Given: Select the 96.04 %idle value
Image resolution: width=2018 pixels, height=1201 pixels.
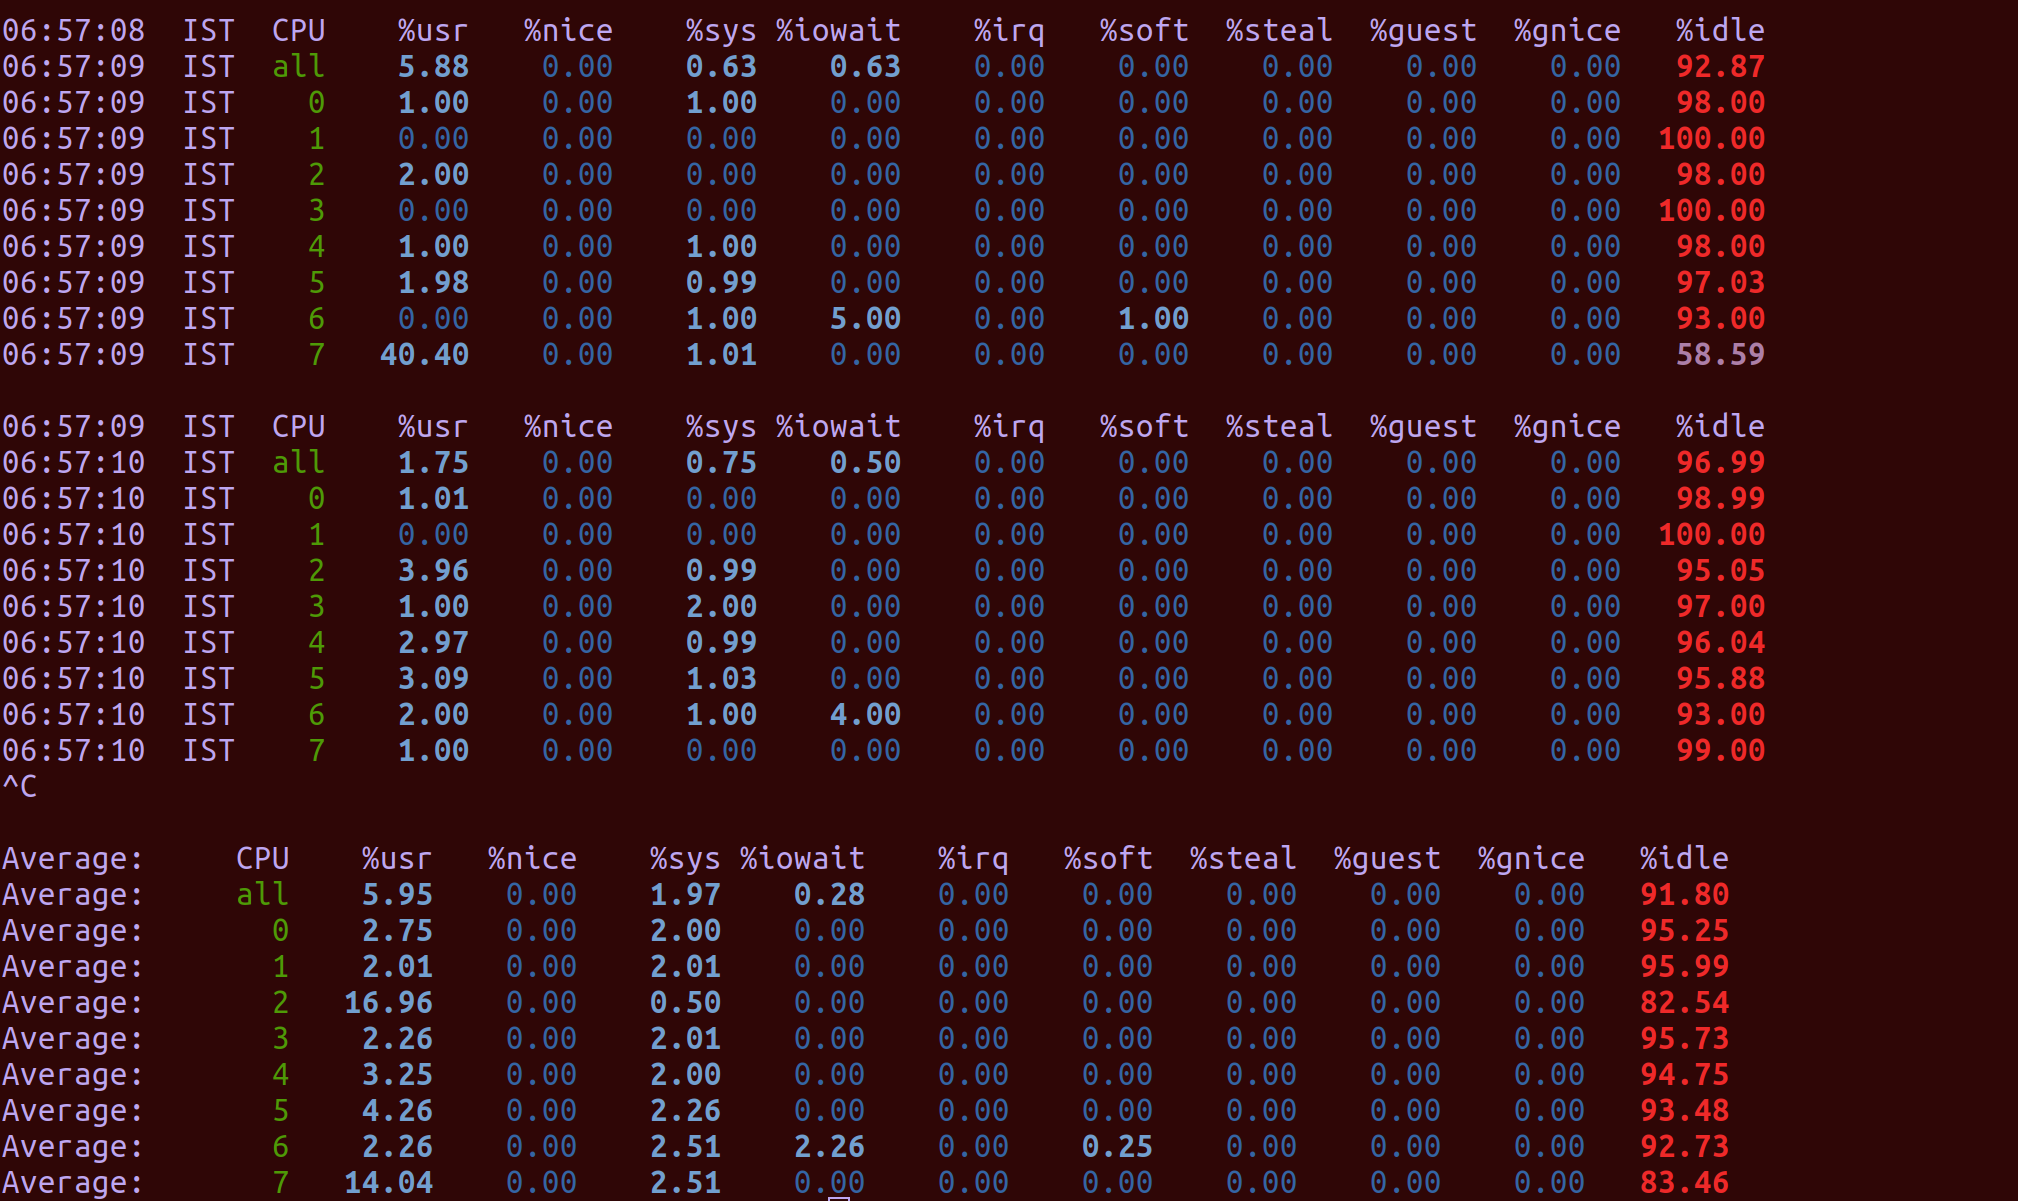Looking at the screenshot, I should point(1720,643).
